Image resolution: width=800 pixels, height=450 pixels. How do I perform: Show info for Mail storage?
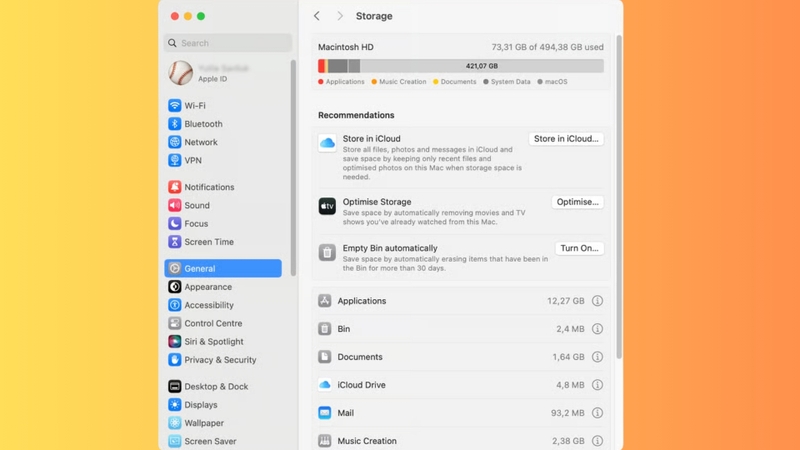(597, 413)
